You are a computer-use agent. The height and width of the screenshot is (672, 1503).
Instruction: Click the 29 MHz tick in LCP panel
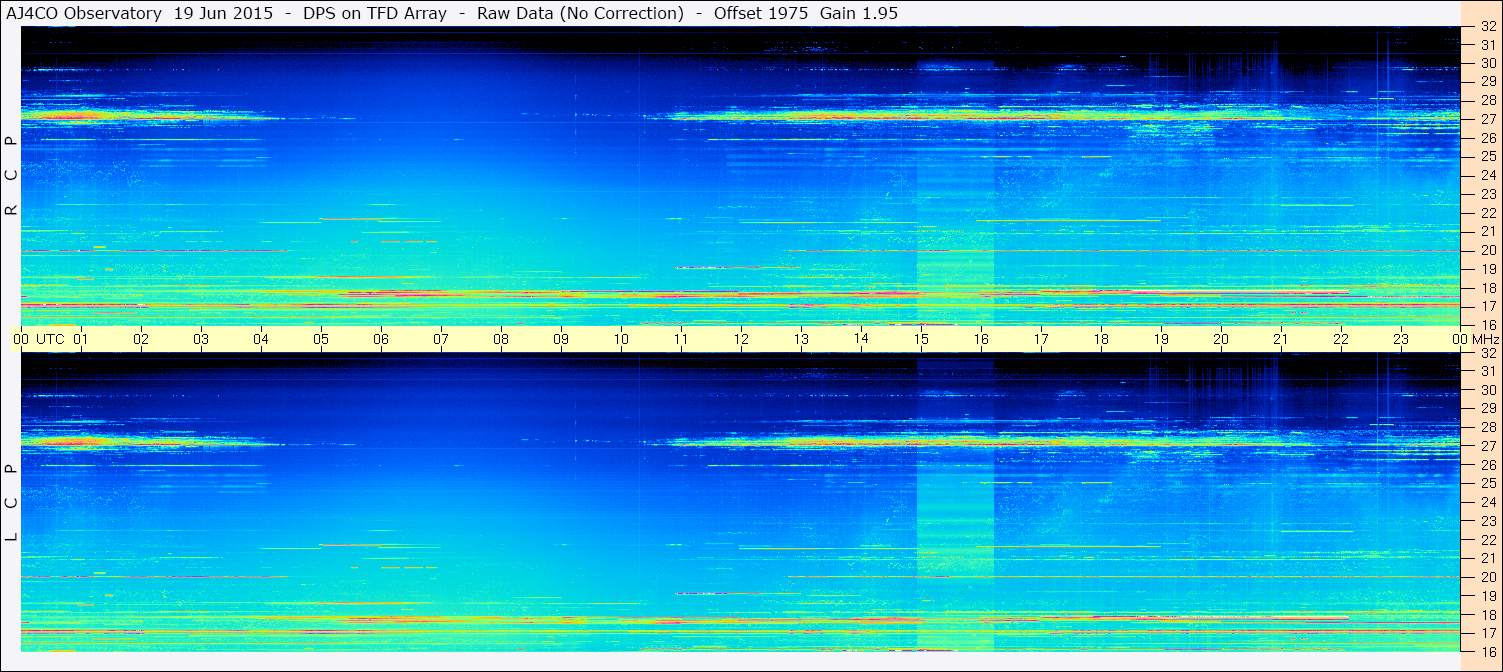(1488, 409)
